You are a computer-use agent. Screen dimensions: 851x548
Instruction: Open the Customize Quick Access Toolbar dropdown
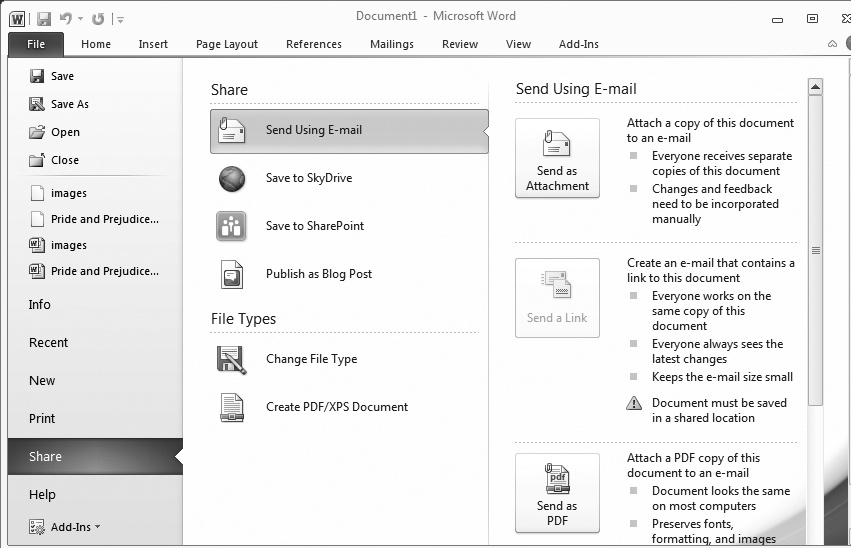click(x=120, y=20)
